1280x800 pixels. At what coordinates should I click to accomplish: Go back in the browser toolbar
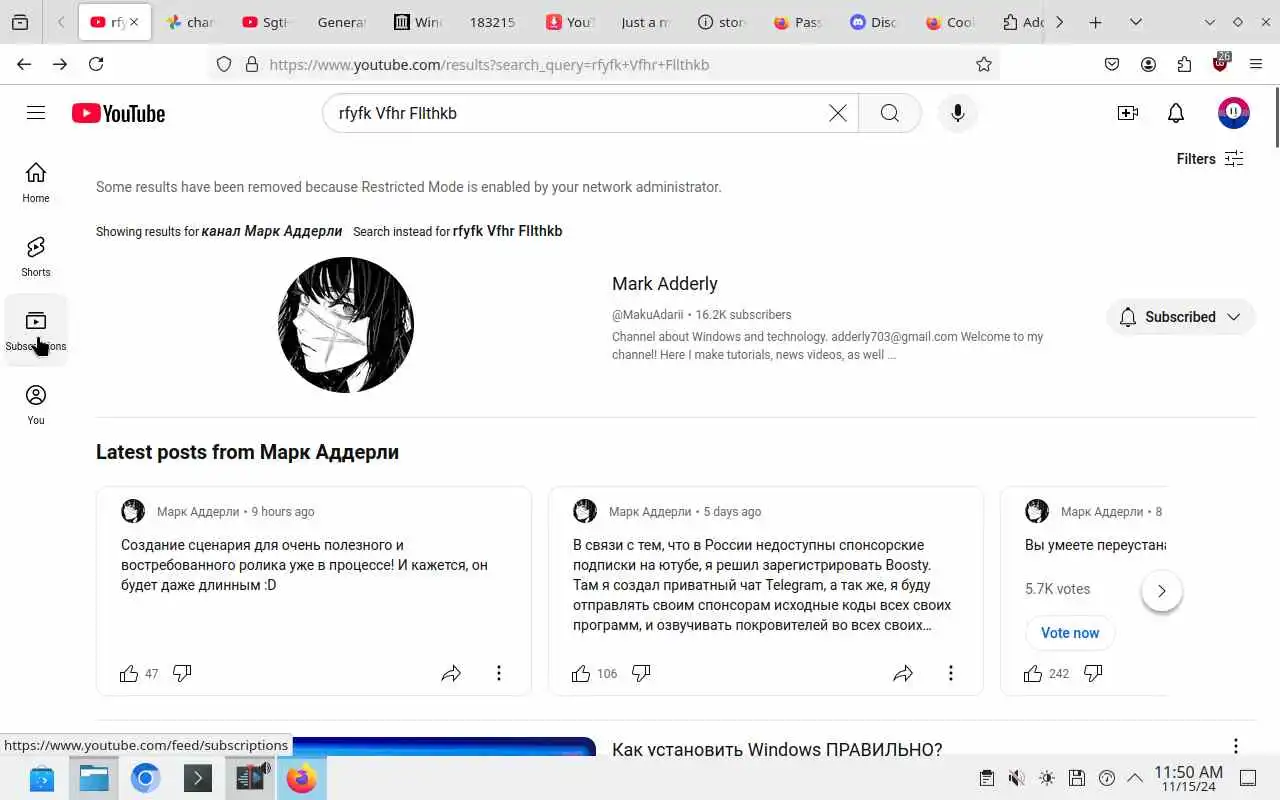click(24, 64)
